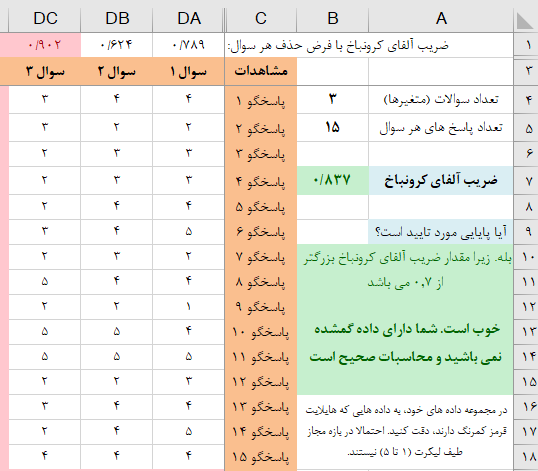Click the row label پاسخگو ۷

[261, 257]
